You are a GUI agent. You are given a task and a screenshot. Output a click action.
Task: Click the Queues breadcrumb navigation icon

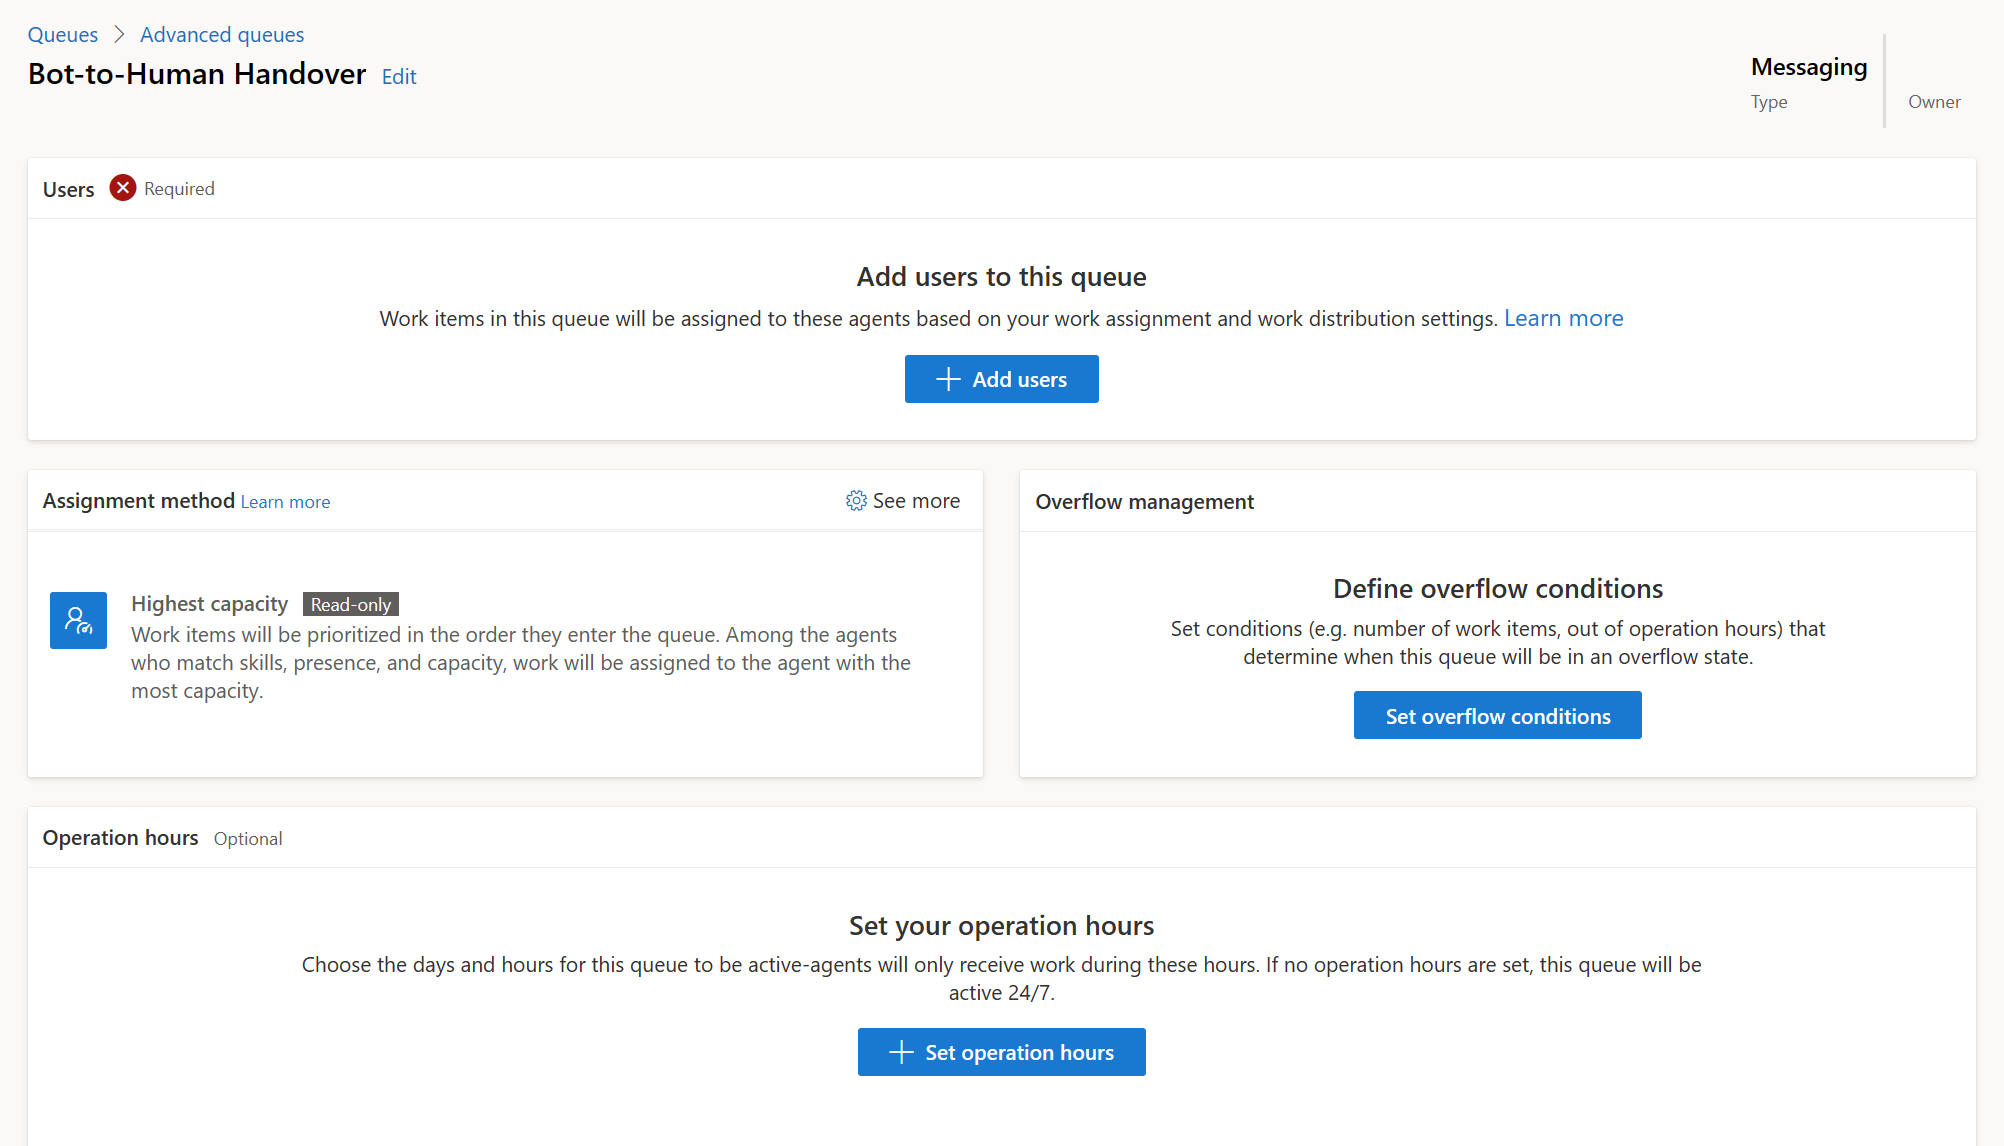[x=61, y=33]
